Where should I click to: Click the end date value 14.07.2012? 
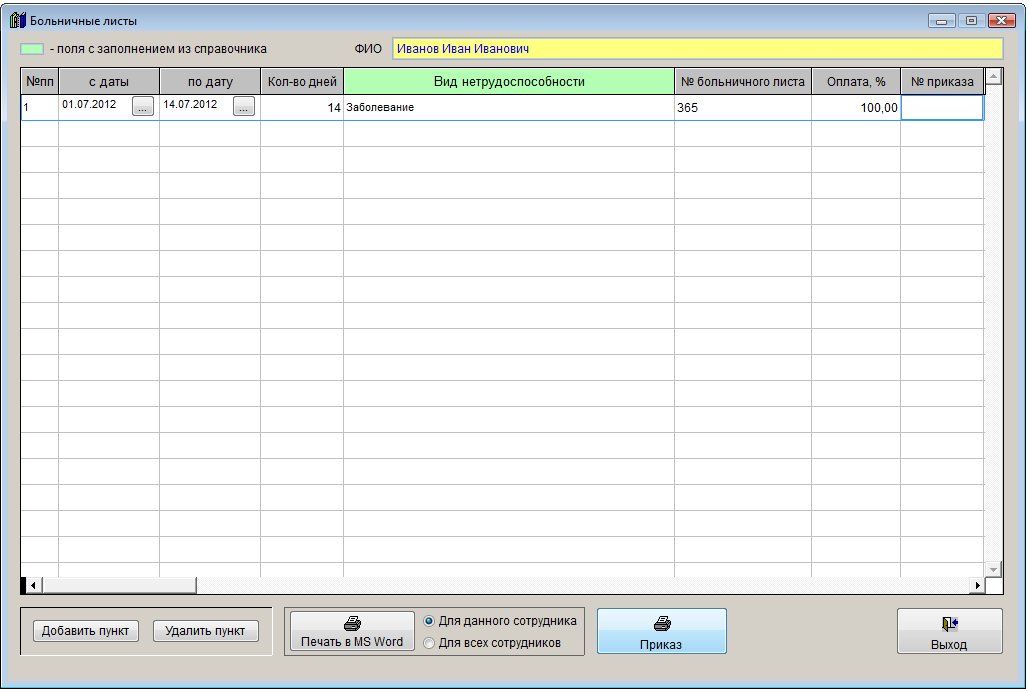click(x=190, y=104)
